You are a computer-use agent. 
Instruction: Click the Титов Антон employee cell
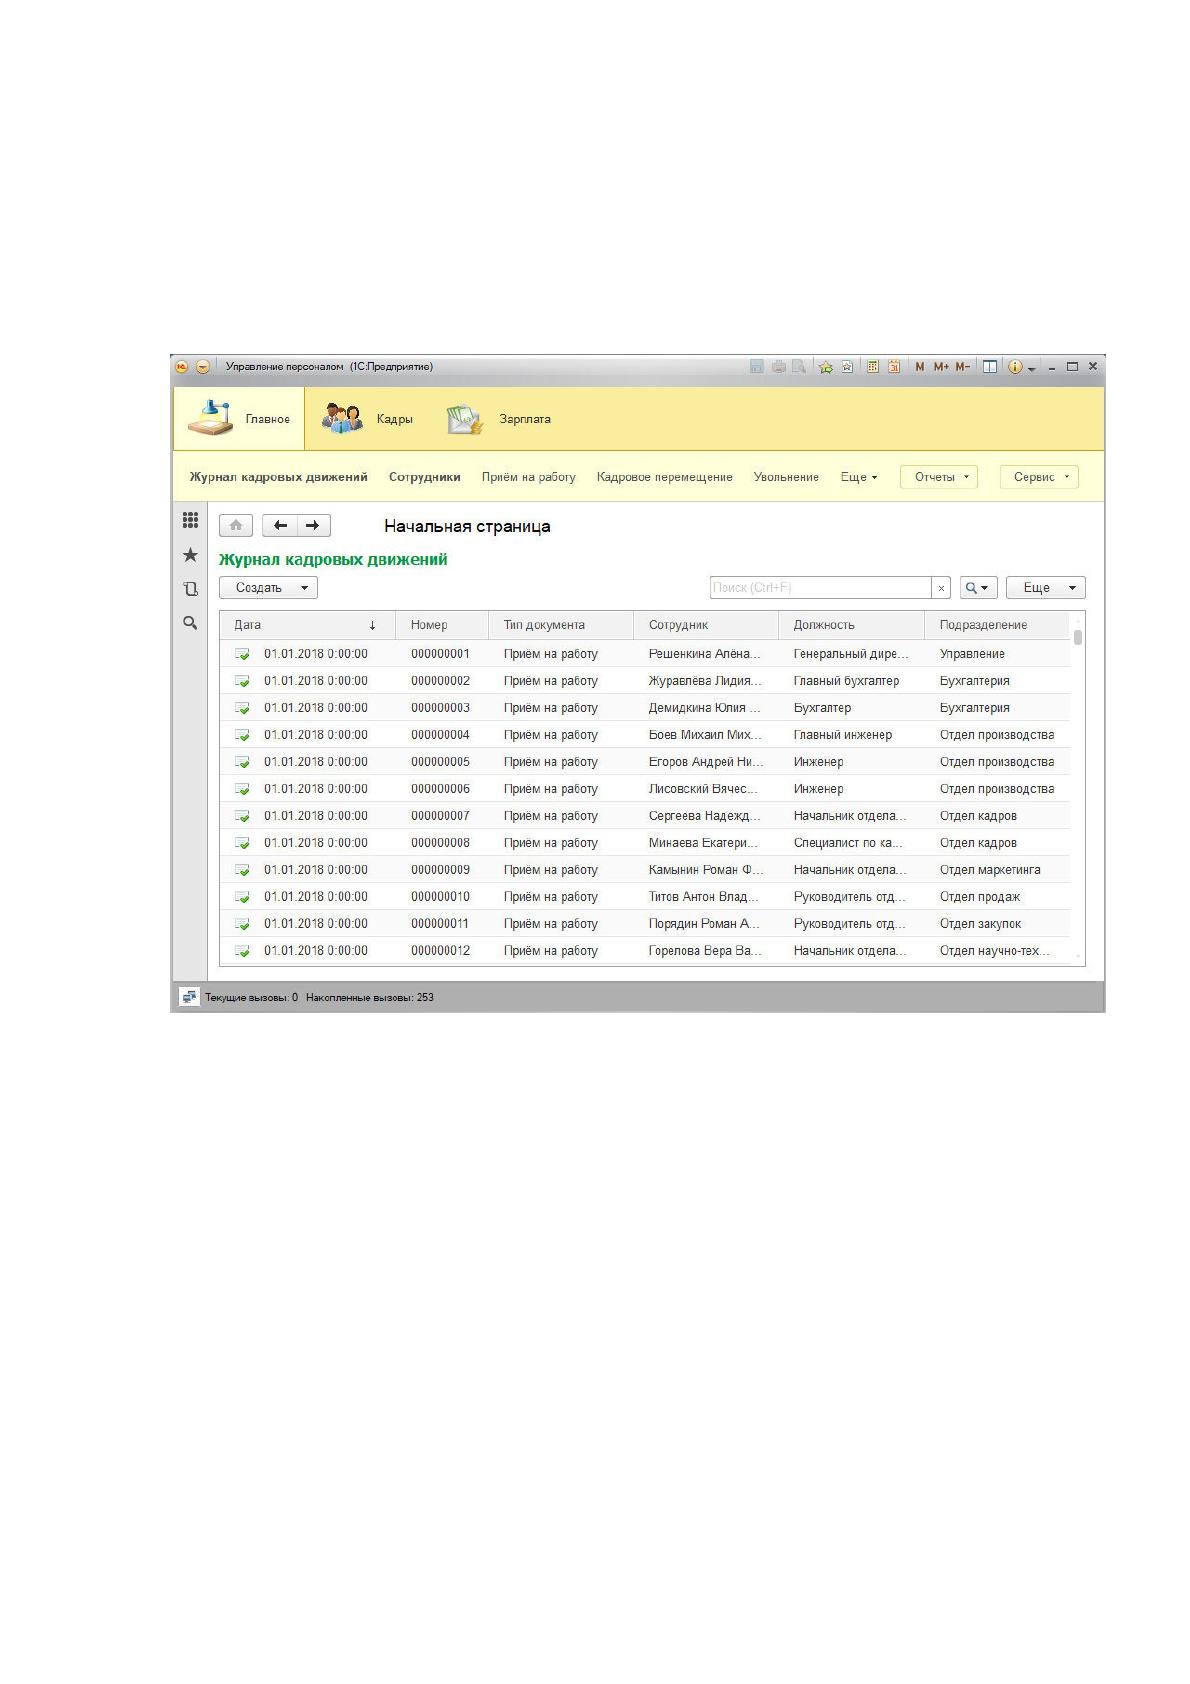704,897
